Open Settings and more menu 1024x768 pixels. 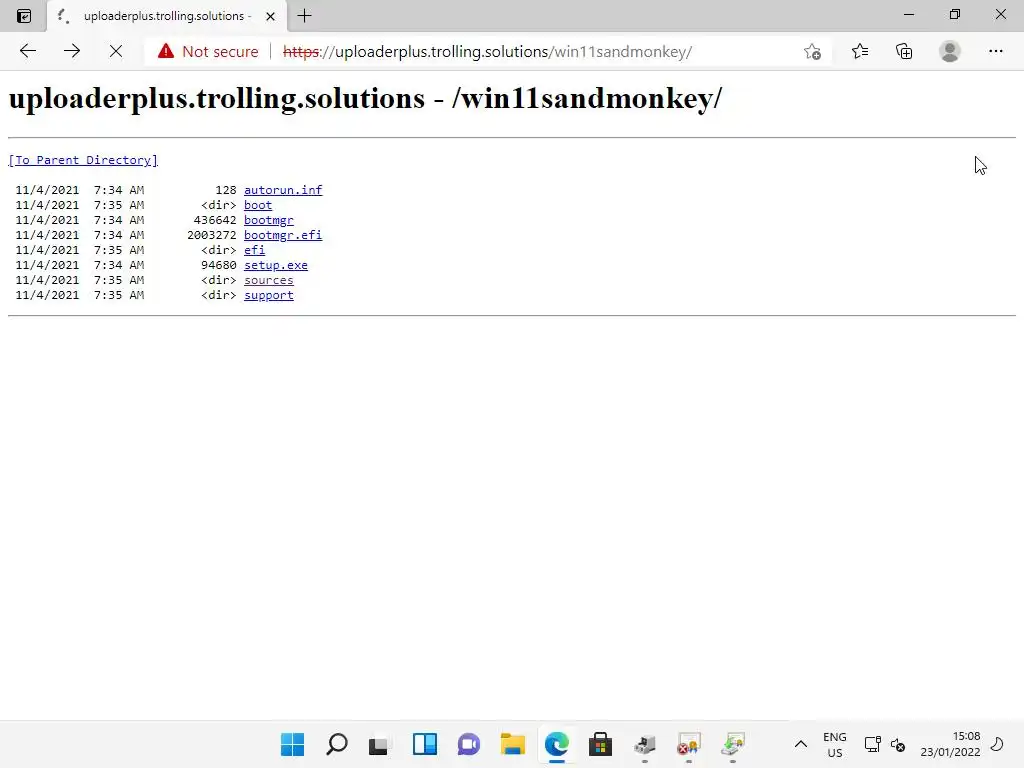coord(995,51)
